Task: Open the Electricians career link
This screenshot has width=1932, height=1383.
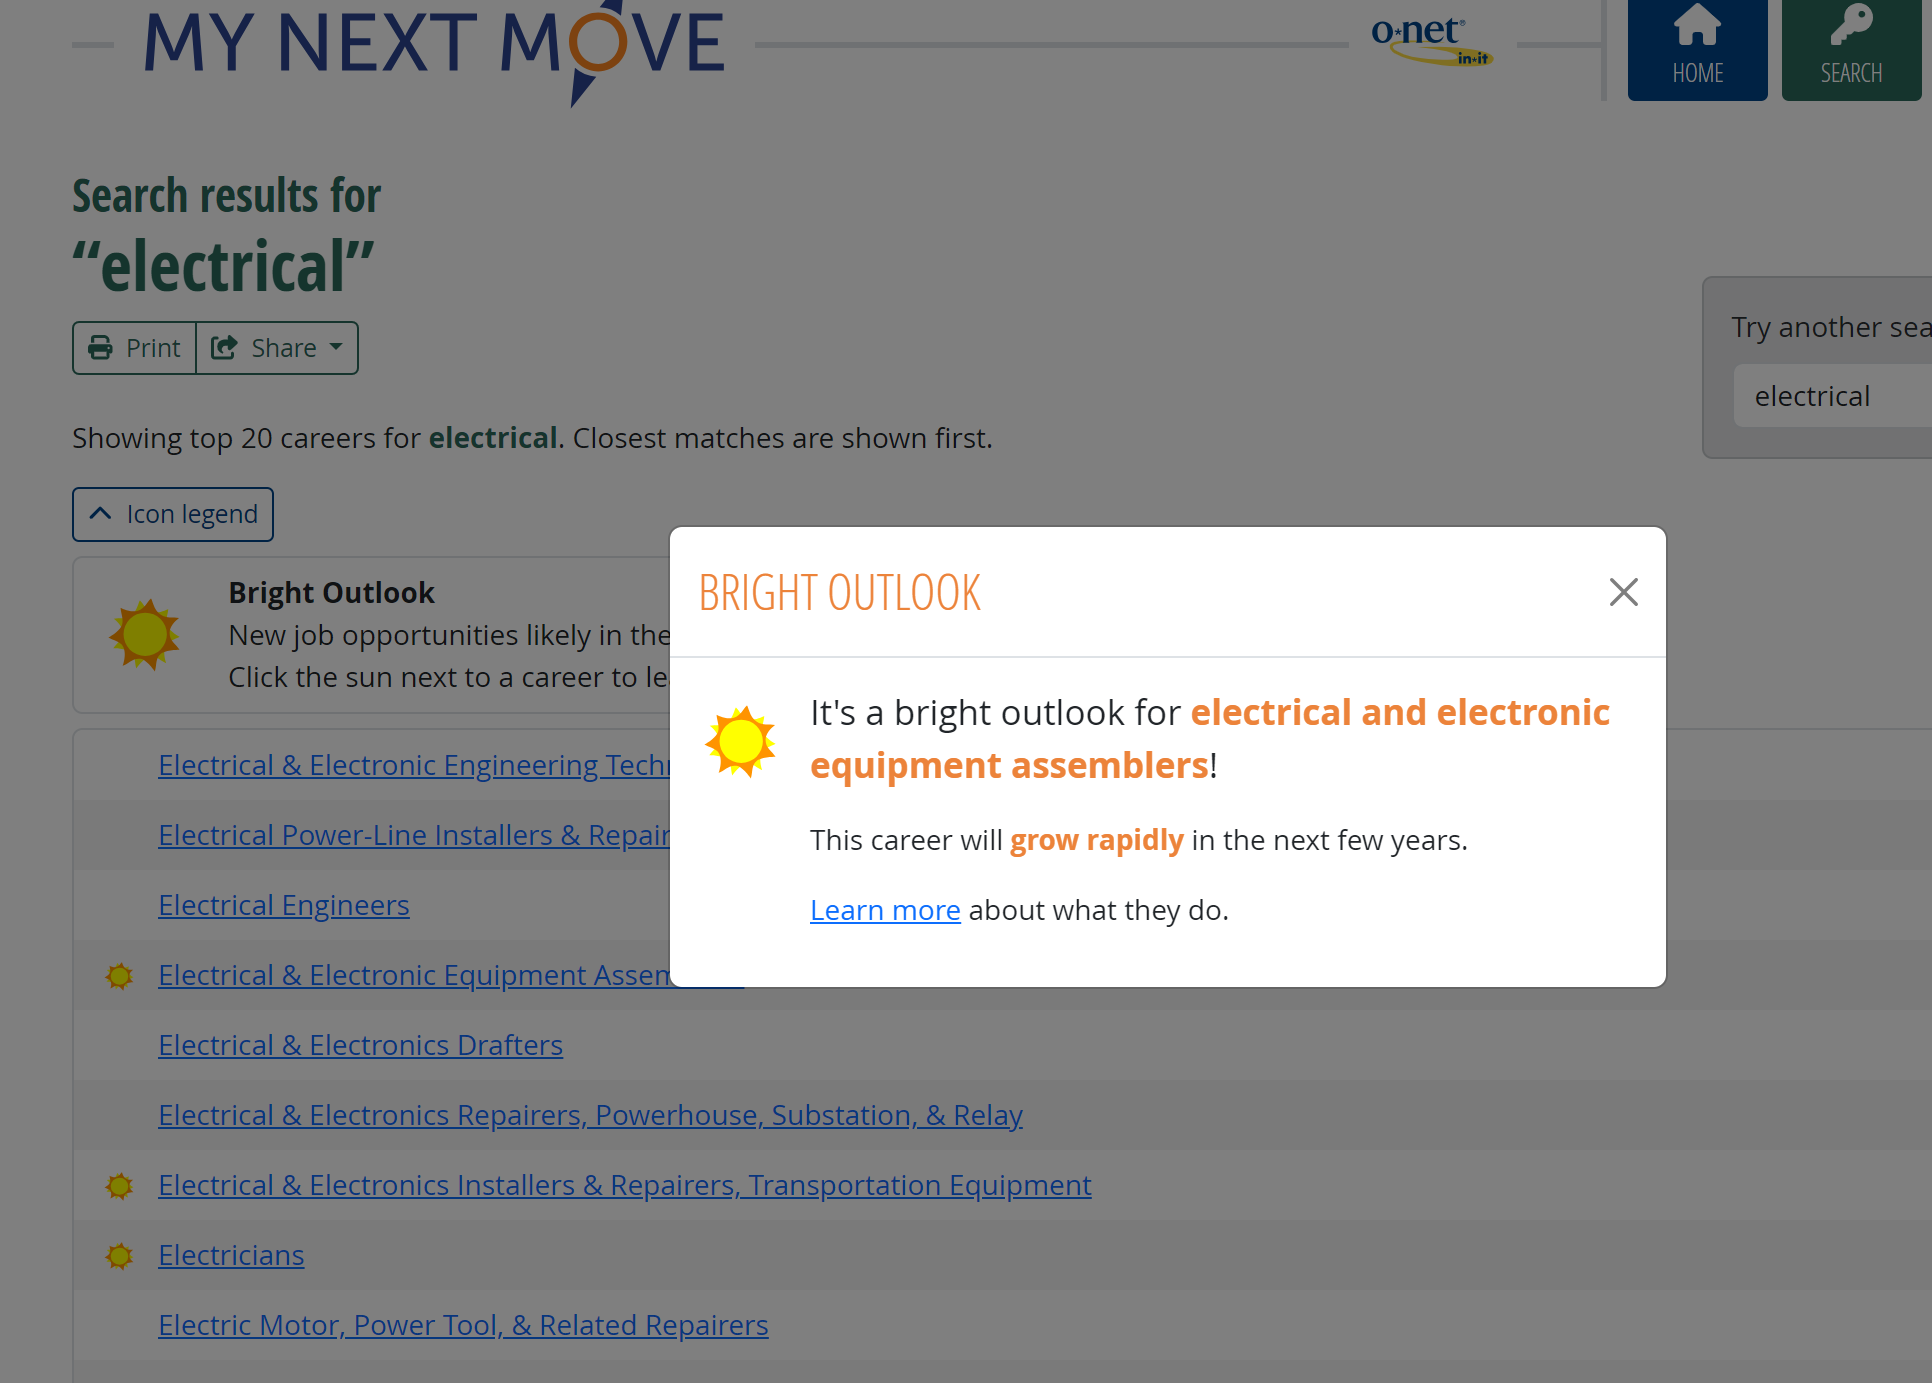Action: (x=231, y=1255)
